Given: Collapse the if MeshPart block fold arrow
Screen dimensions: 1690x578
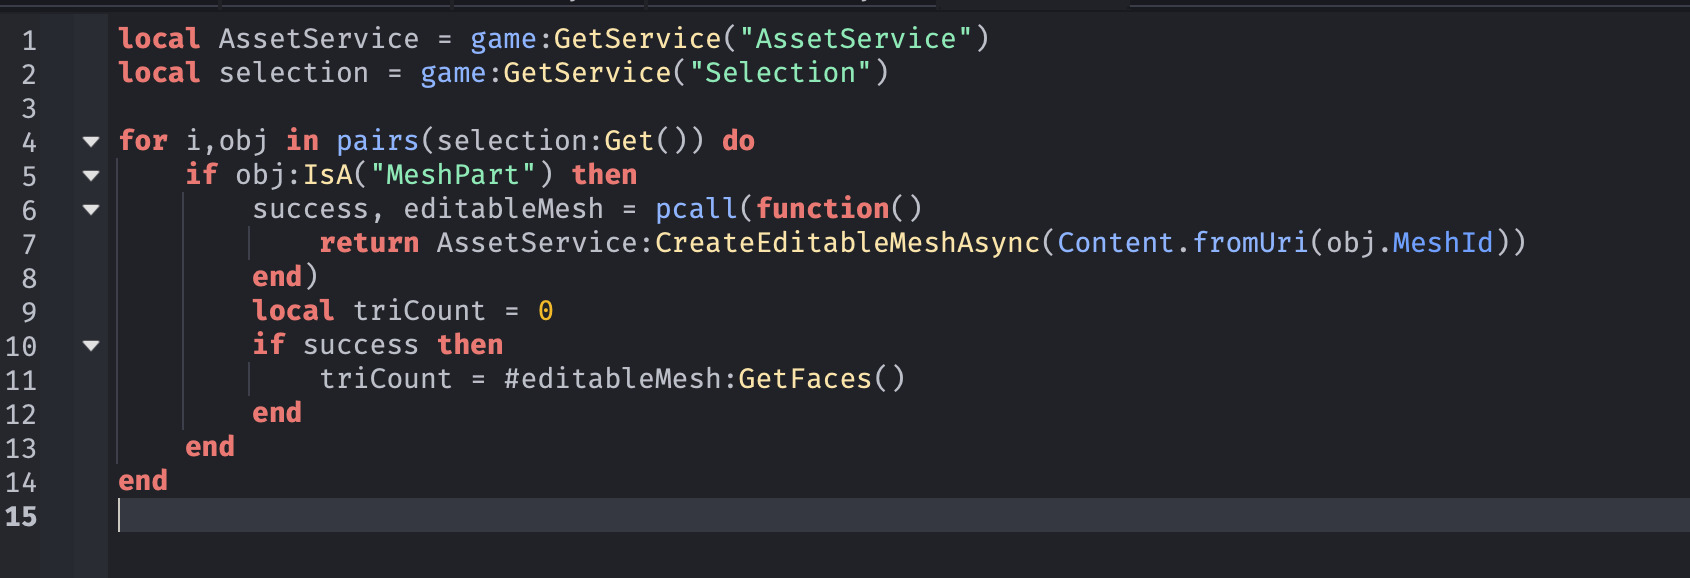Looking at the screenshot, I should [x=91, y=176].
